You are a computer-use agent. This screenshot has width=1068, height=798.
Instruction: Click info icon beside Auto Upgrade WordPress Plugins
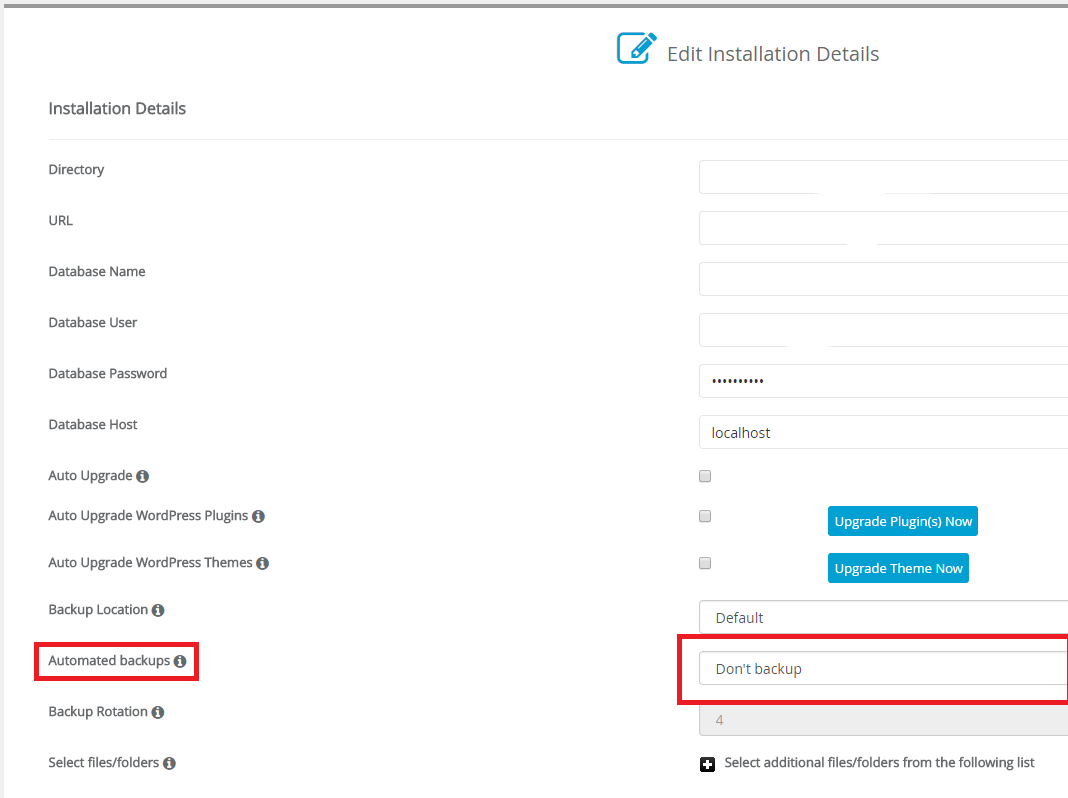258,515
